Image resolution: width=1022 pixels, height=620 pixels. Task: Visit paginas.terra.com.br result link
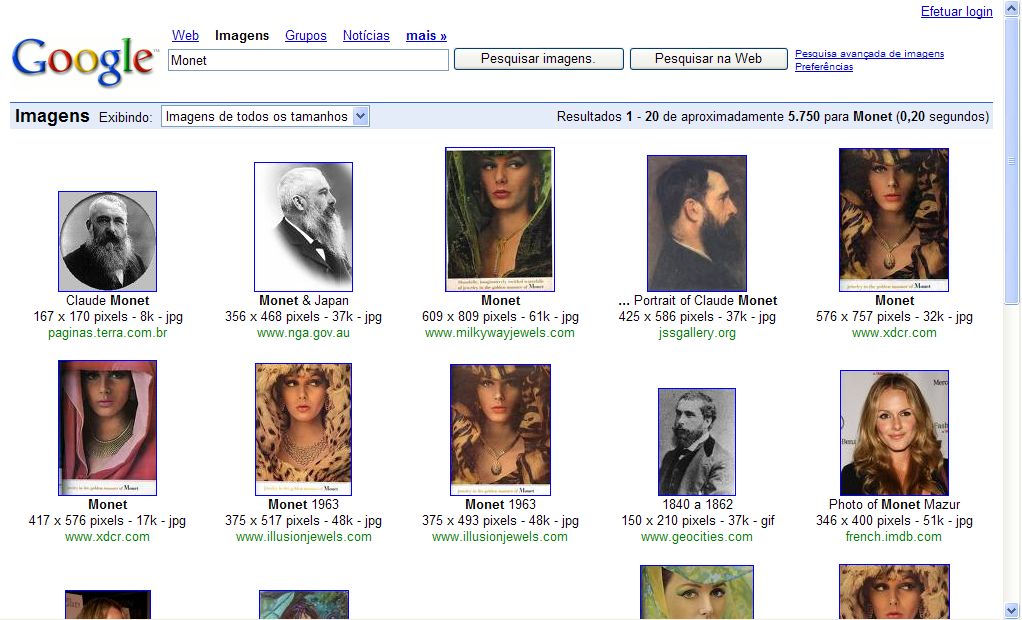pyautogui.click(x=108, y=332)
